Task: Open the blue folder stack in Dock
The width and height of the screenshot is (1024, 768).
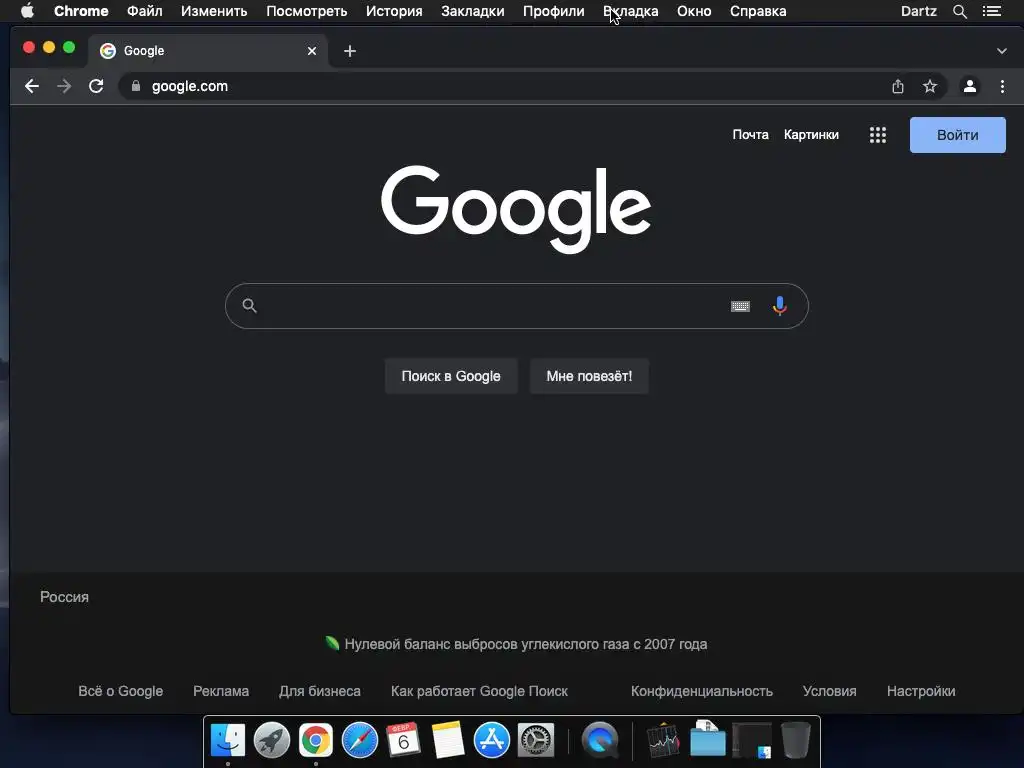Action: (x=708, y=741)
